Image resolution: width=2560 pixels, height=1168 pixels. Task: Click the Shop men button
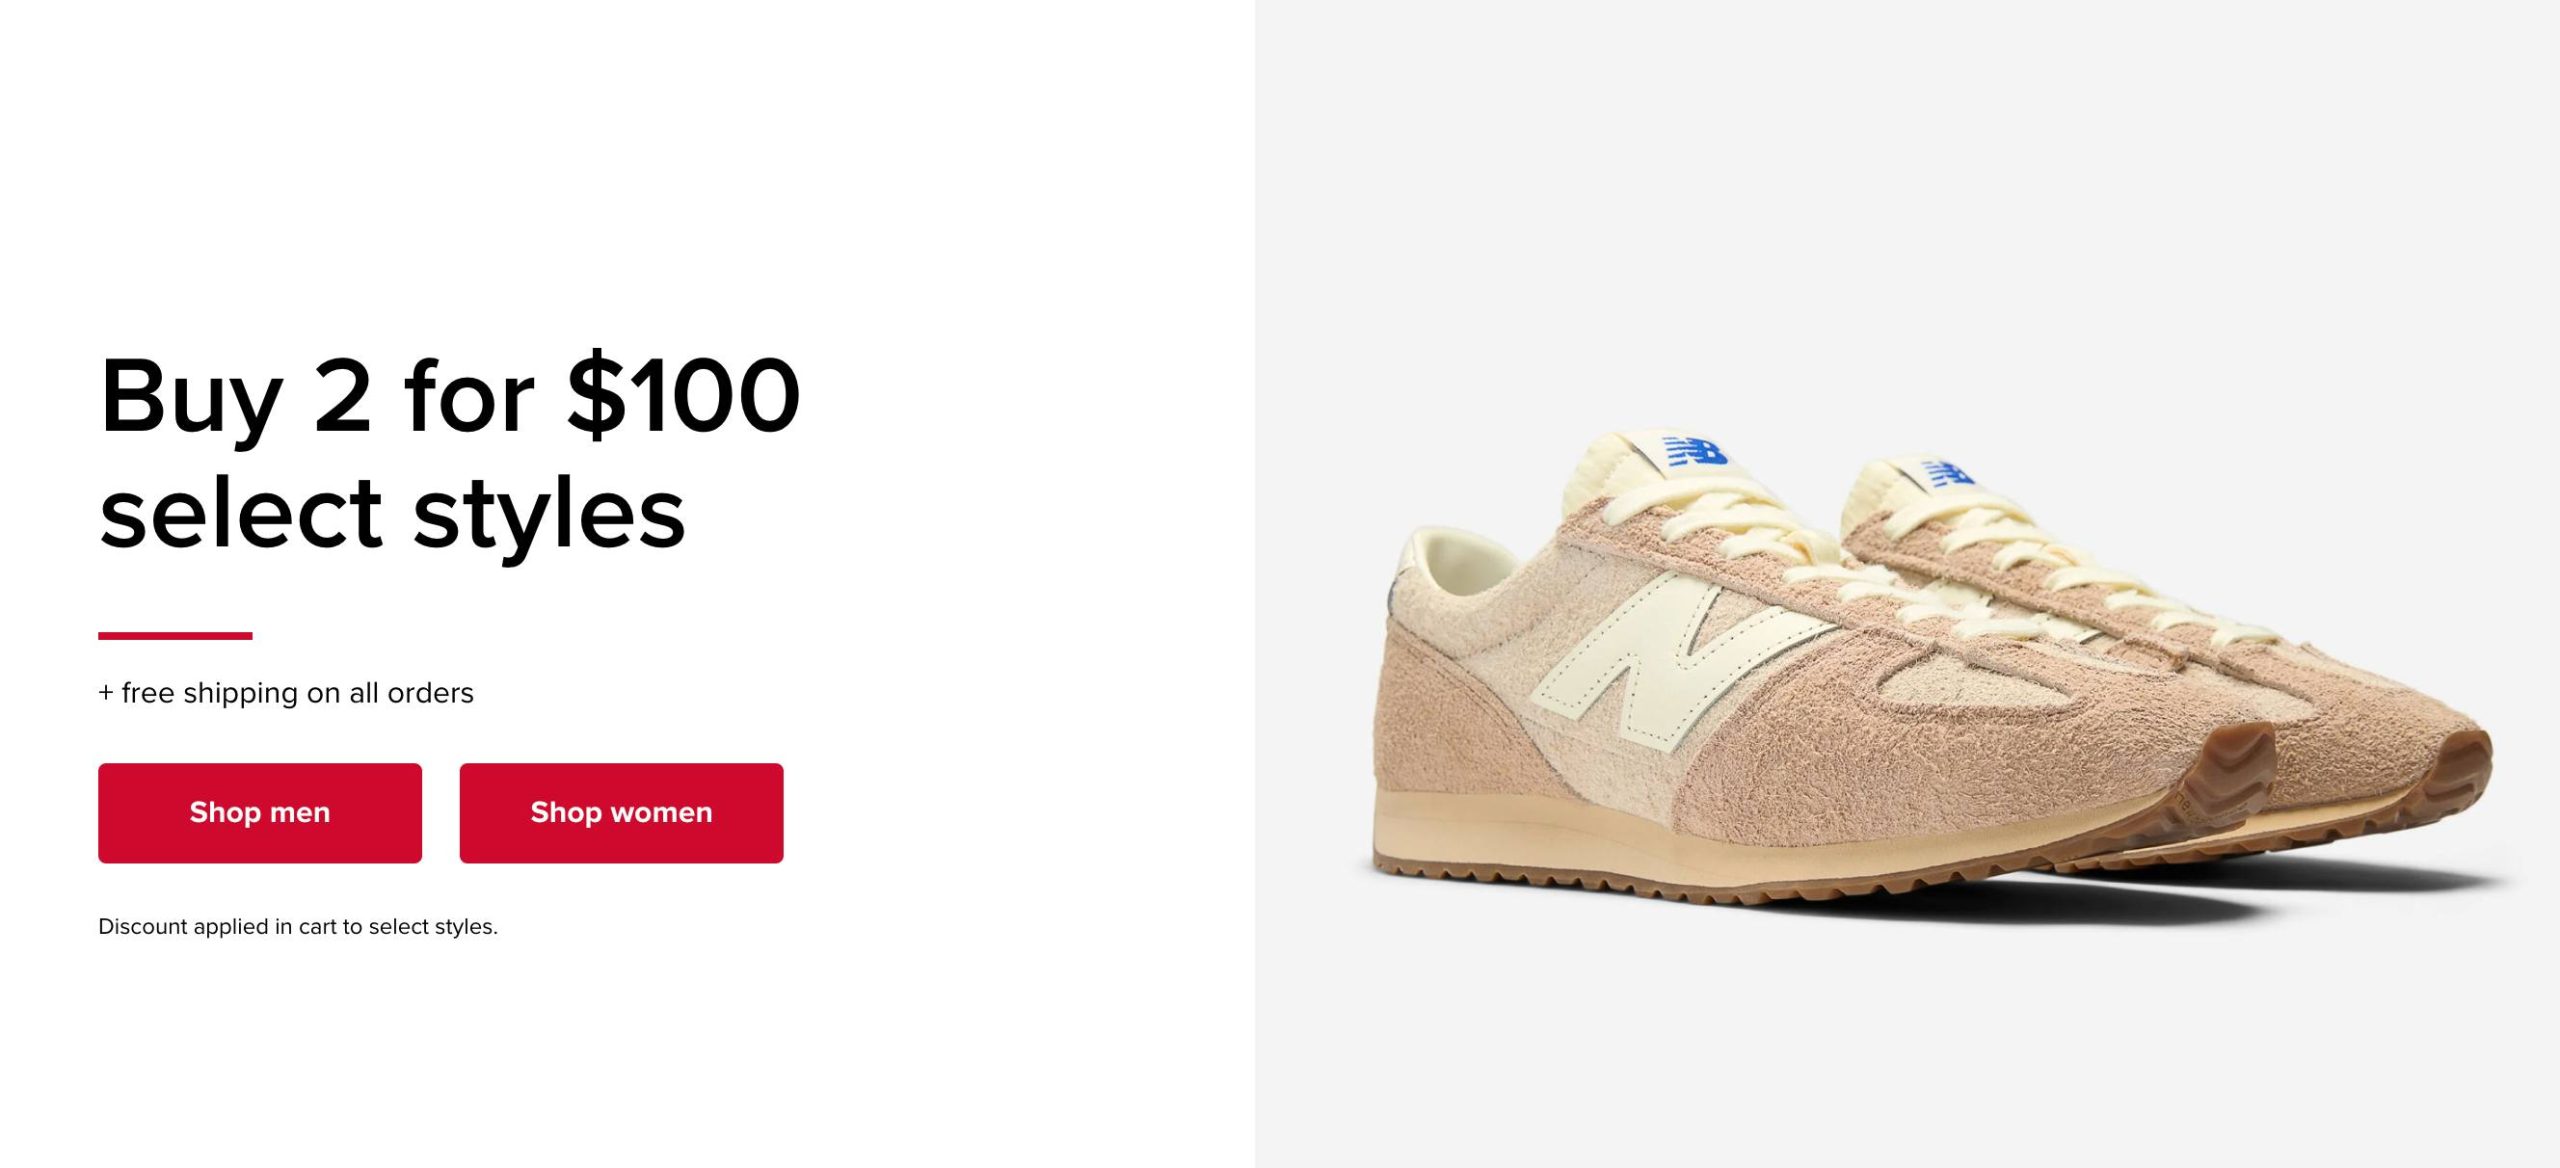point(260,813)
